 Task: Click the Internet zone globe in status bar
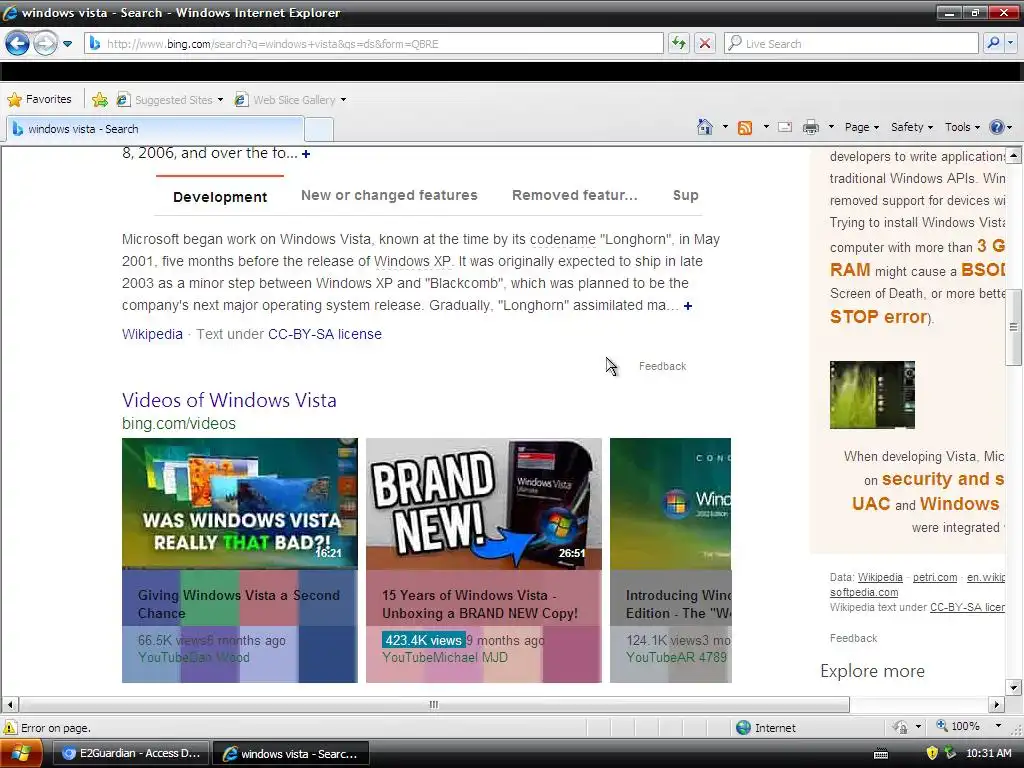[x=743, y=728]
